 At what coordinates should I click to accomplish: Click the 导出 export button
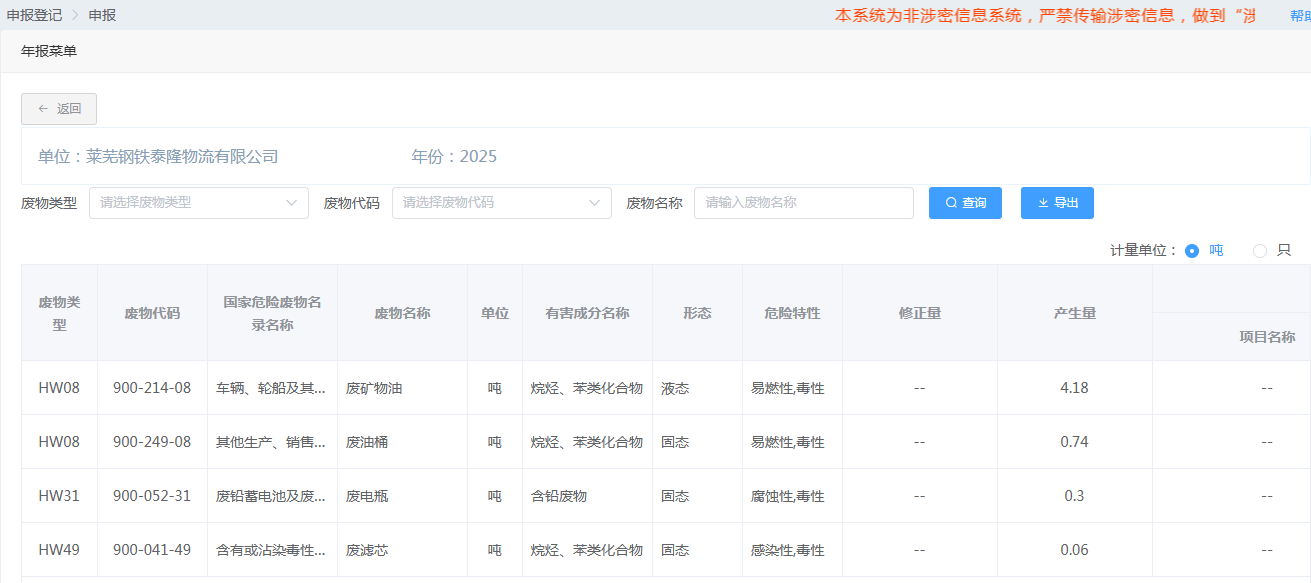tap(1057, 203)
